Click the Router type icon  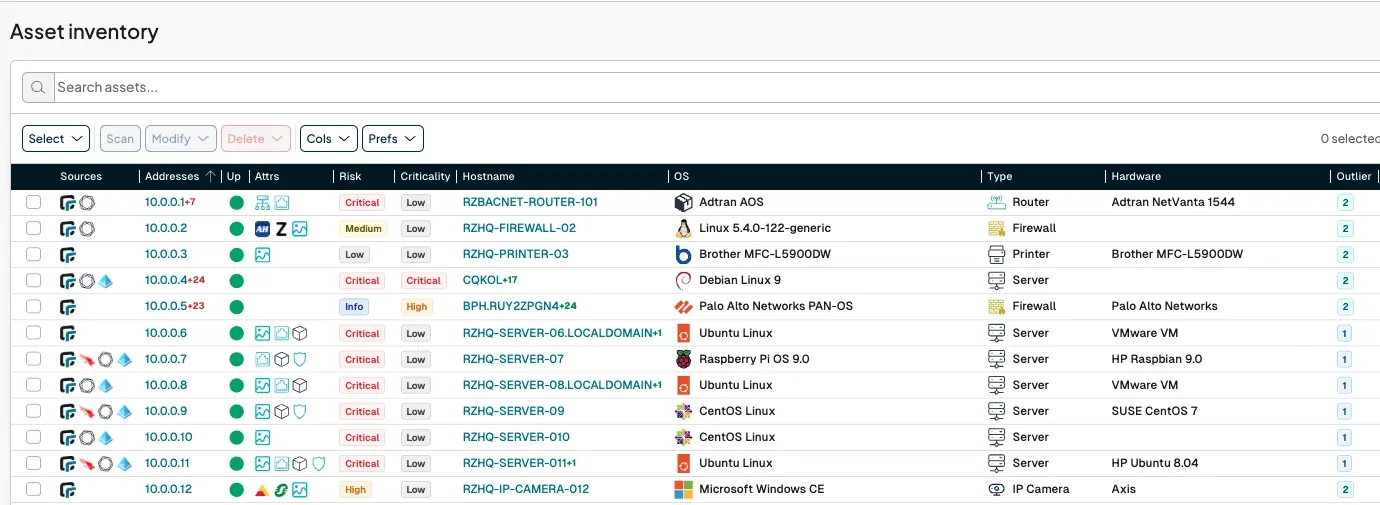pos(996,202)
